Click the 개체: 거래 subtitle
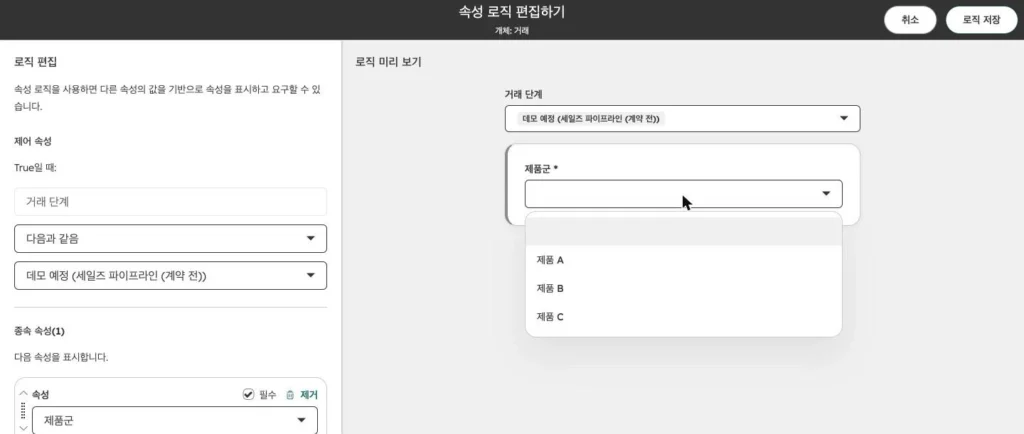Viewport: 1024px width, 434px height. 512,31
